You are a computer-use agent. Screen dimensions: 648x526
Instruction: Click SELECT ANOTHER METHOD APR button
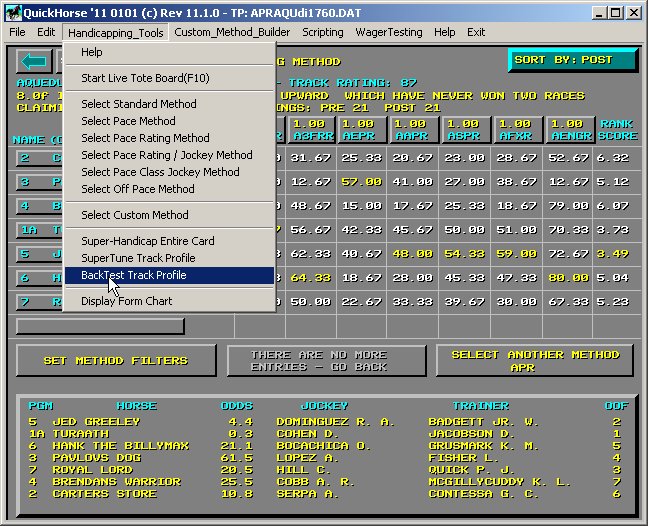point(534,361)
